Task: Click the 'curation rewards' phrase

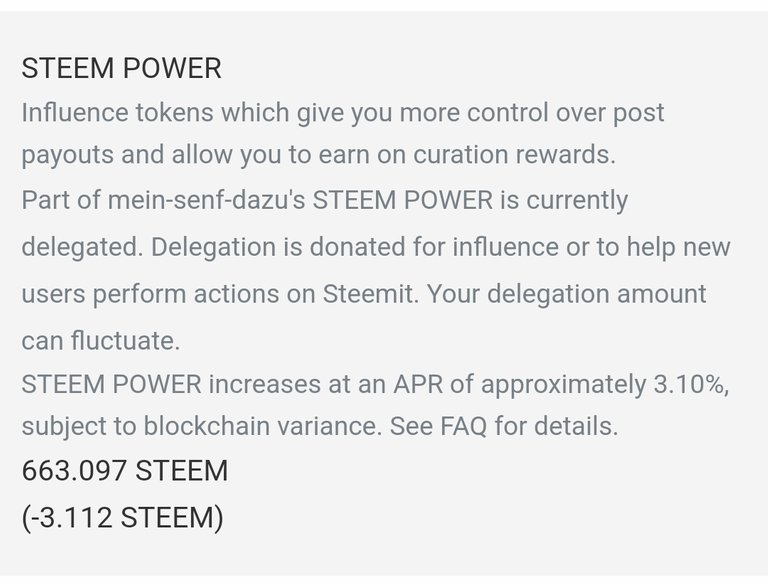Action: 514,155
